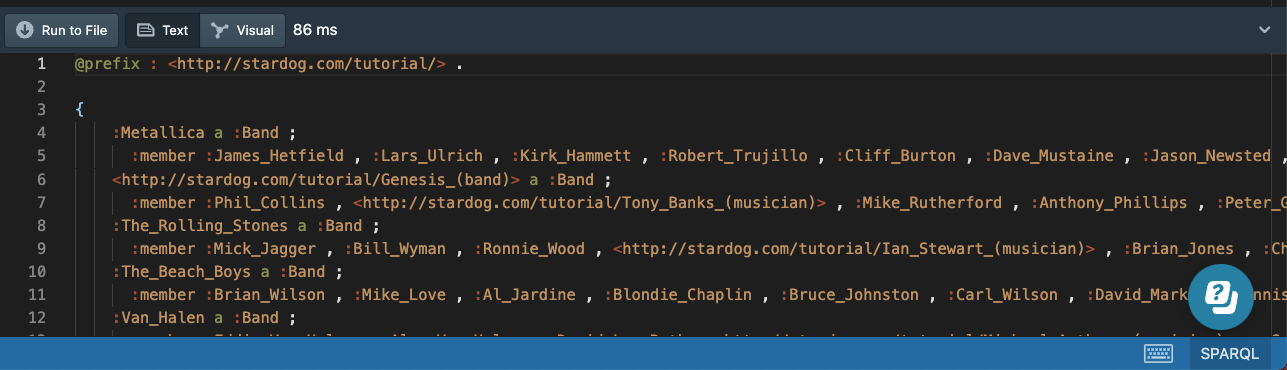
Task: Click line number 1 in gutter
Action: pyautogui.click(x=41, y=64)
